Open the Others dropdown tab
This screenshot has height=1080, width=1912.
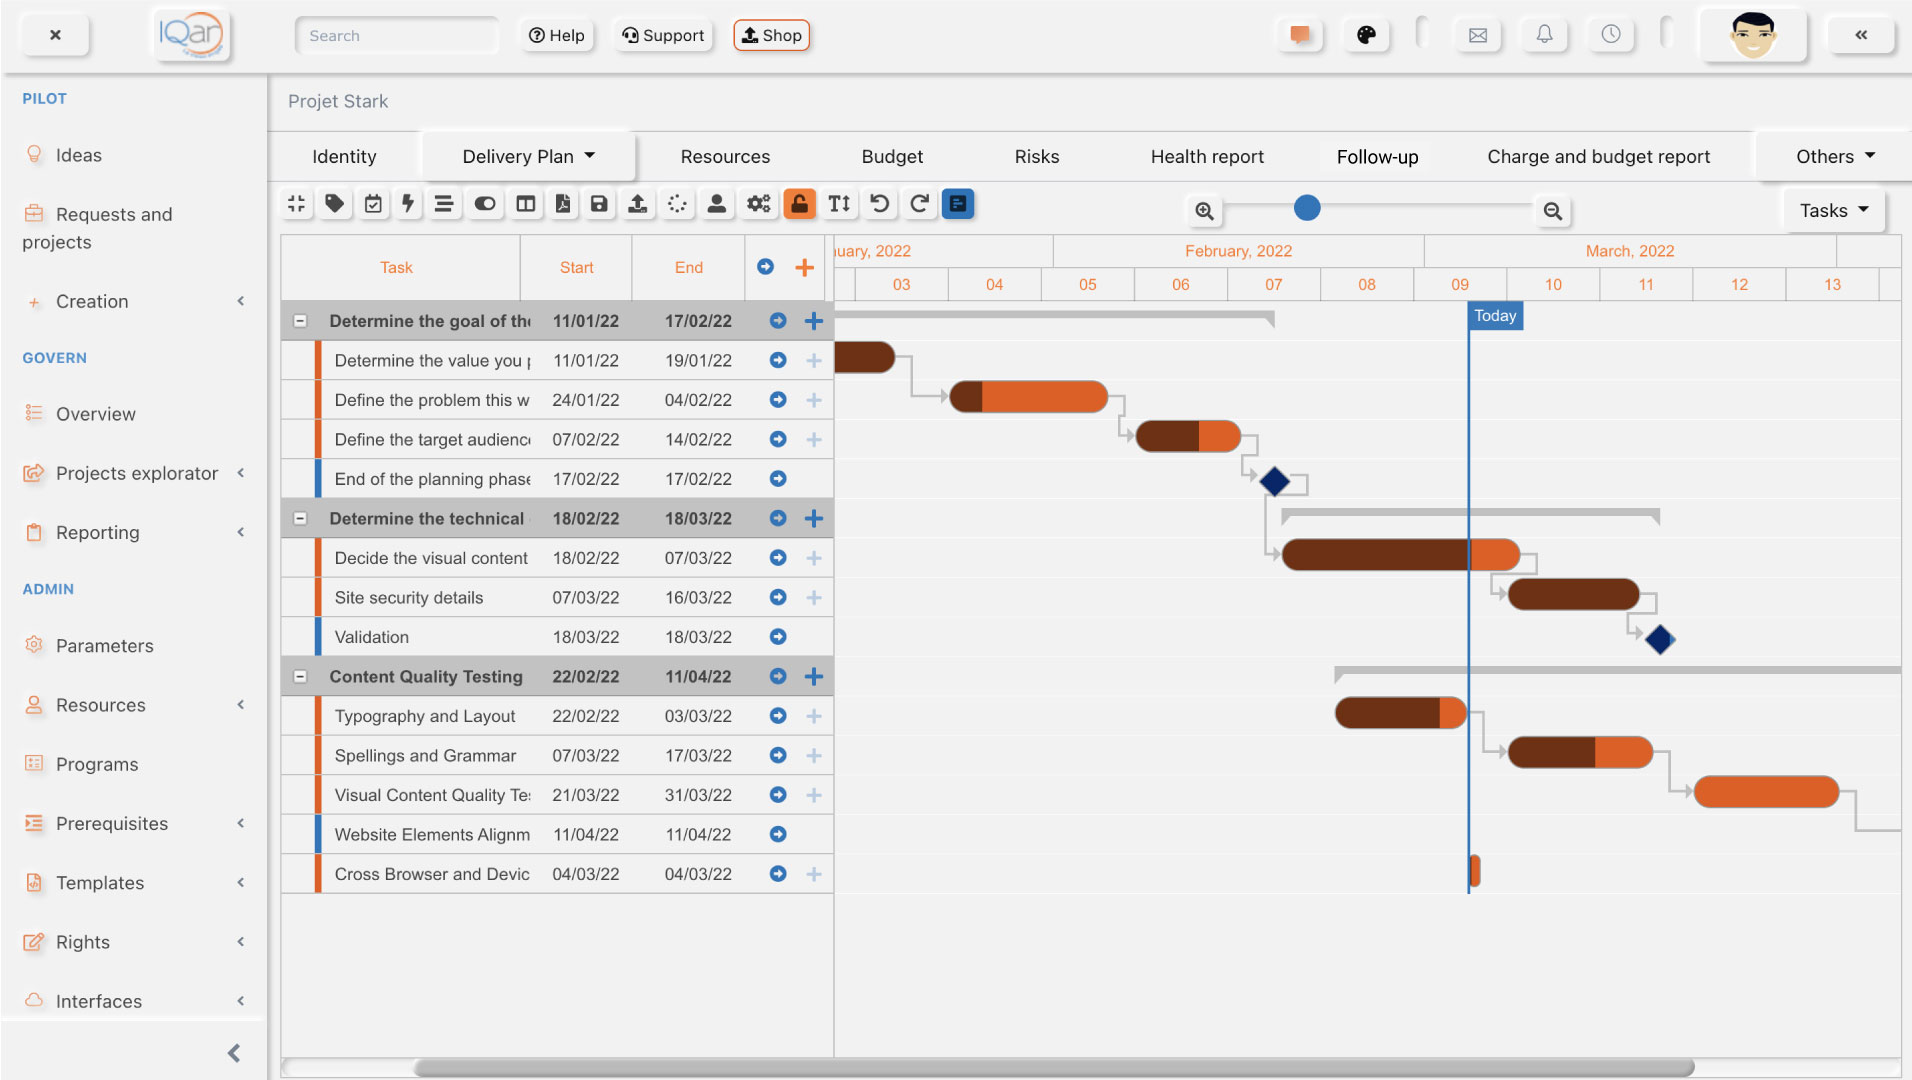coord(1835,156)
